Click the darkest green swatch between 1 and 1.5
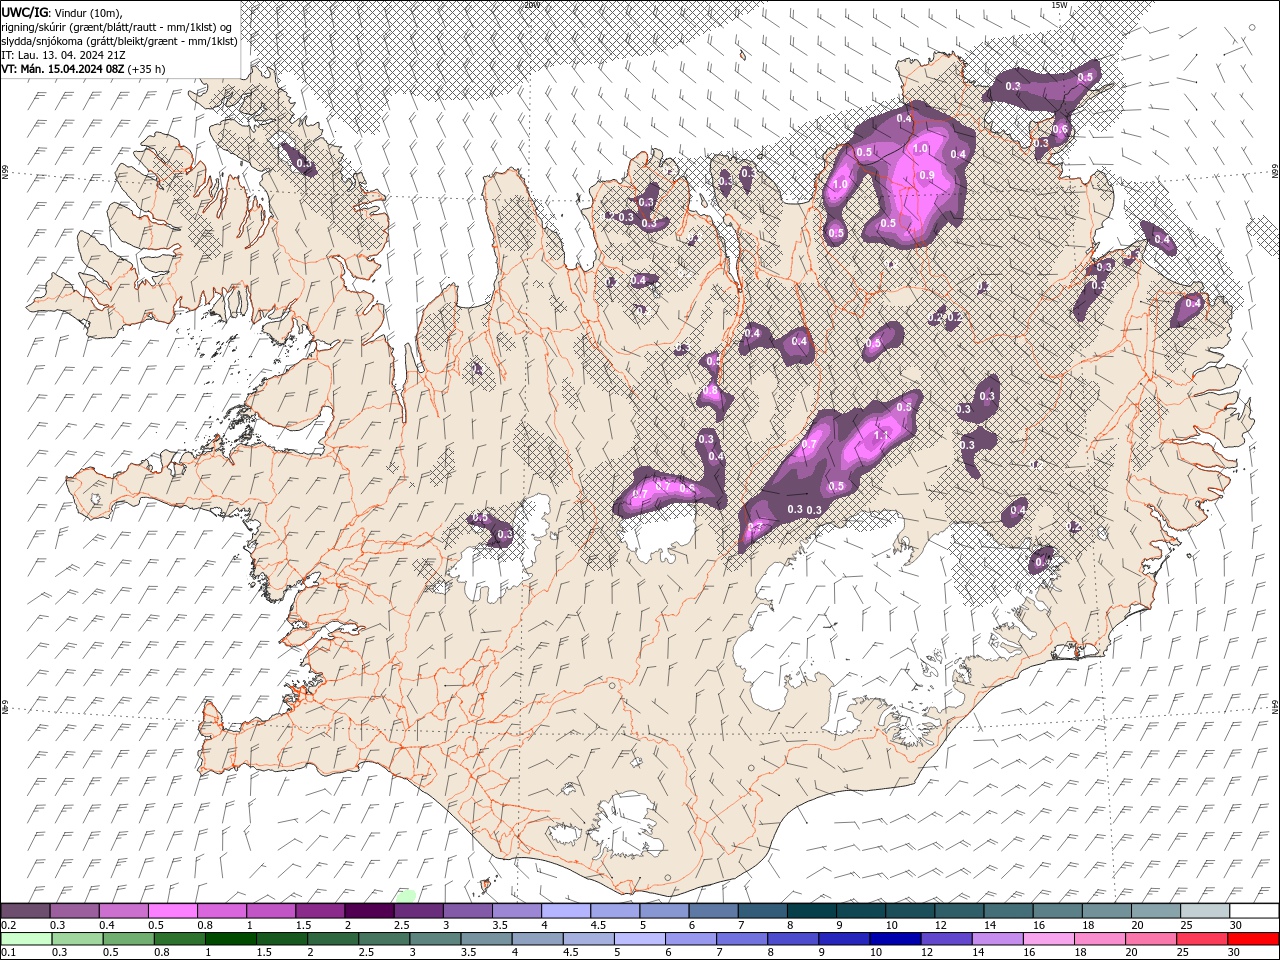 231,939
